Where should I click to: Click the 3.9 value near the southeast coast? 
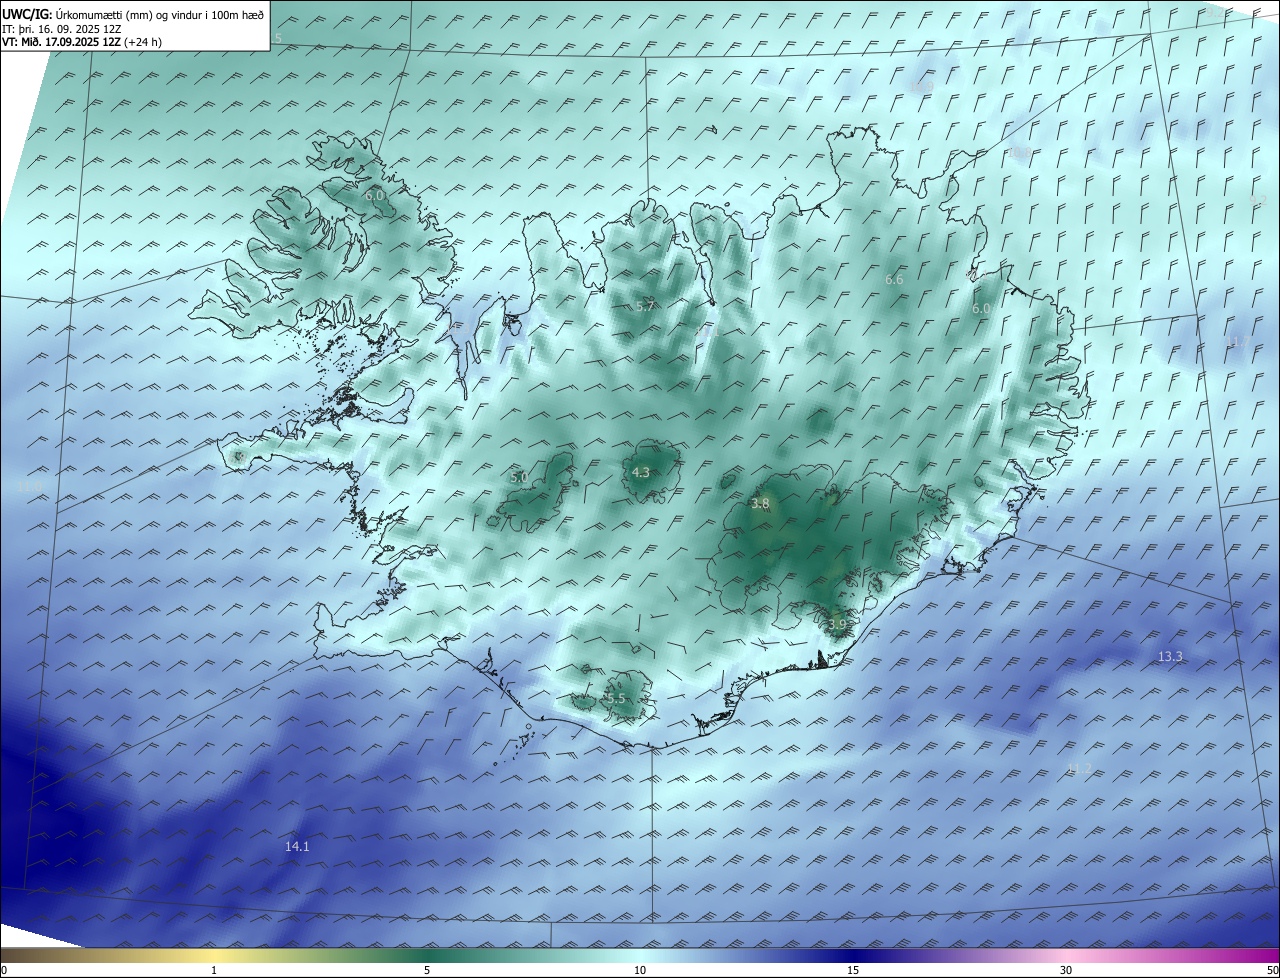point(837,624)
